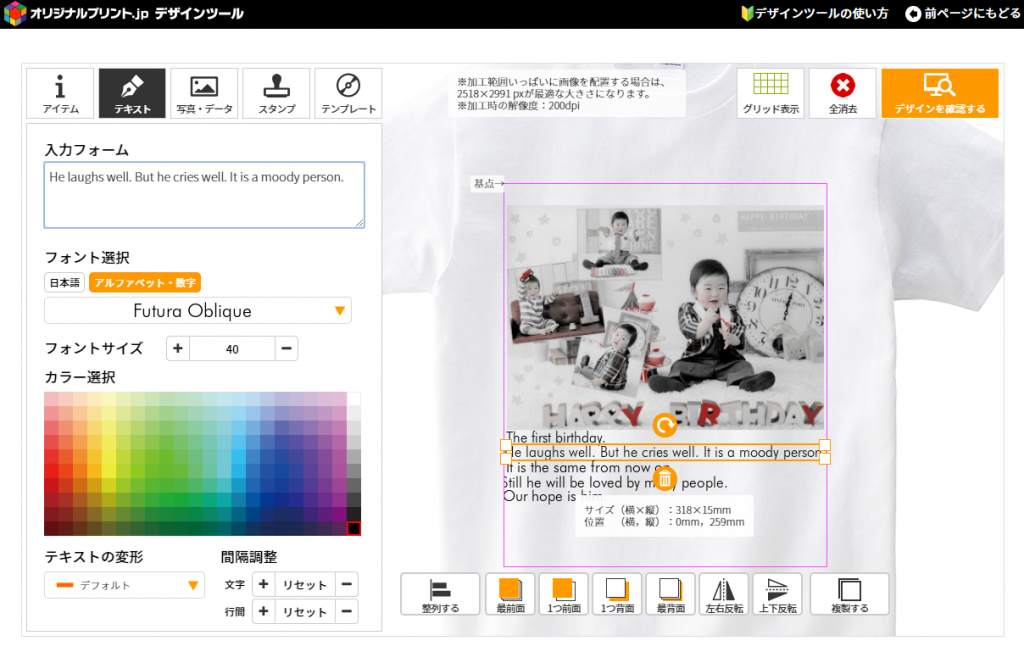
Task: Move one layer forward with 1つ前面
Action: (x=564, y=595)
